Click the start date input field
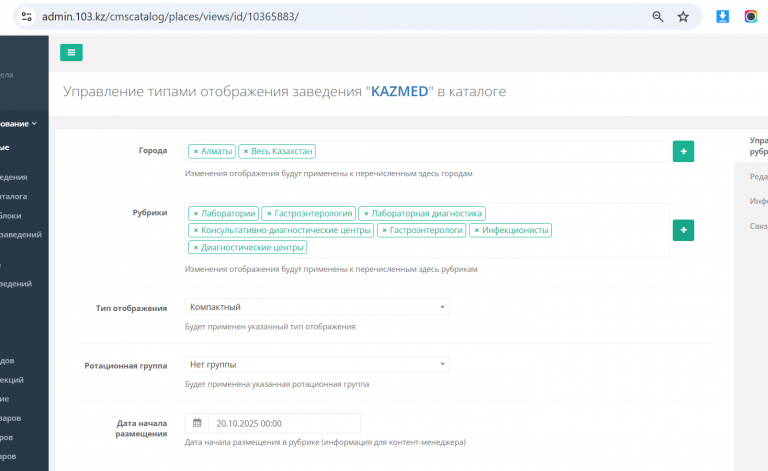The height and width of the screenshot is (471, 768). click(283, 423)
